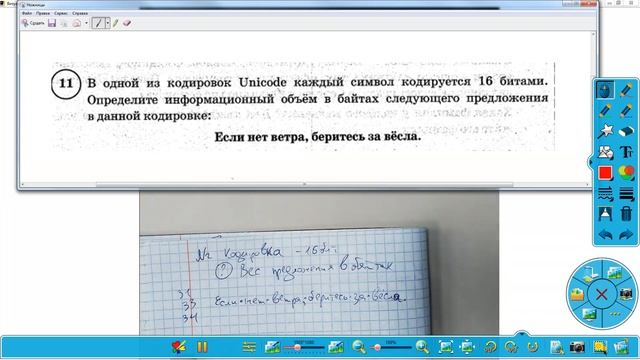Select the text tool (Tt icon)

coord(626,152)
